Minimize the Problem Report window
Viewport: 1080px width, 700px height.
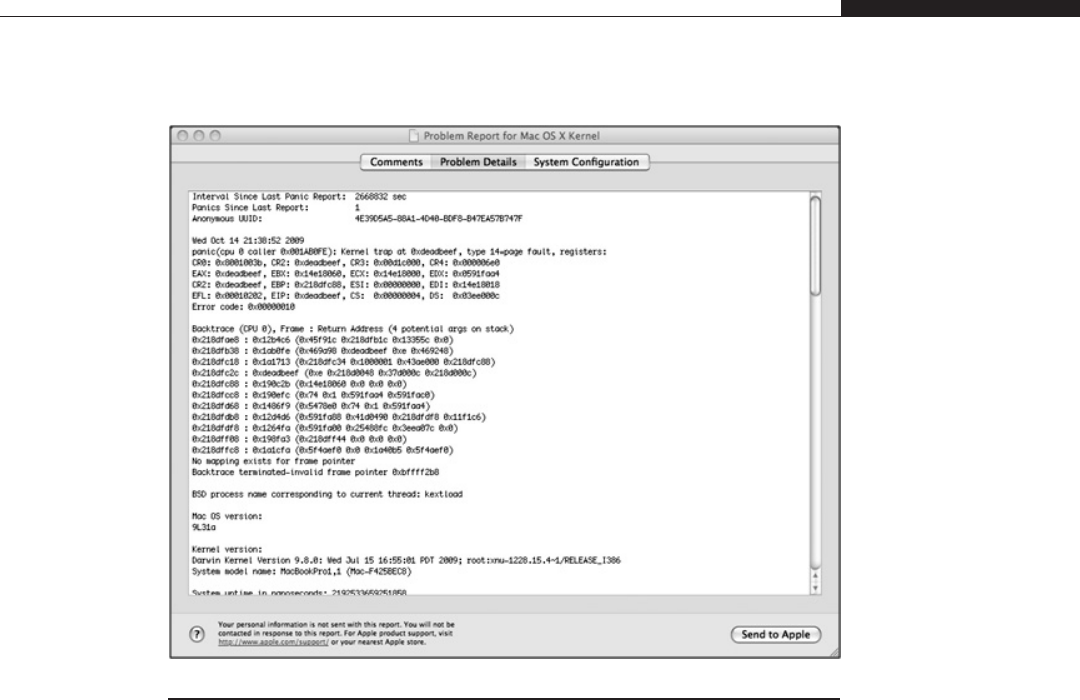[198, 136]
